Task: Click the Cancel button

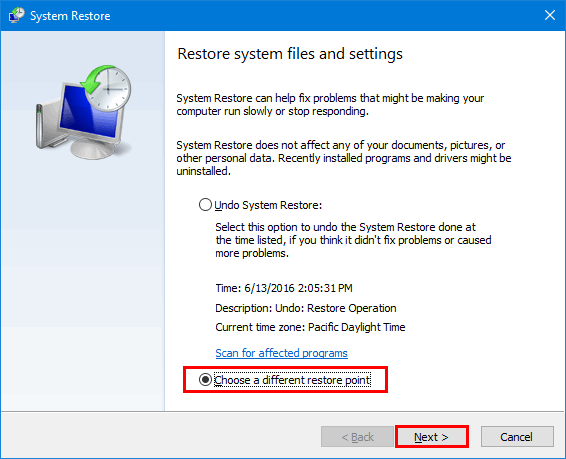Action: [x=517, y=437]
